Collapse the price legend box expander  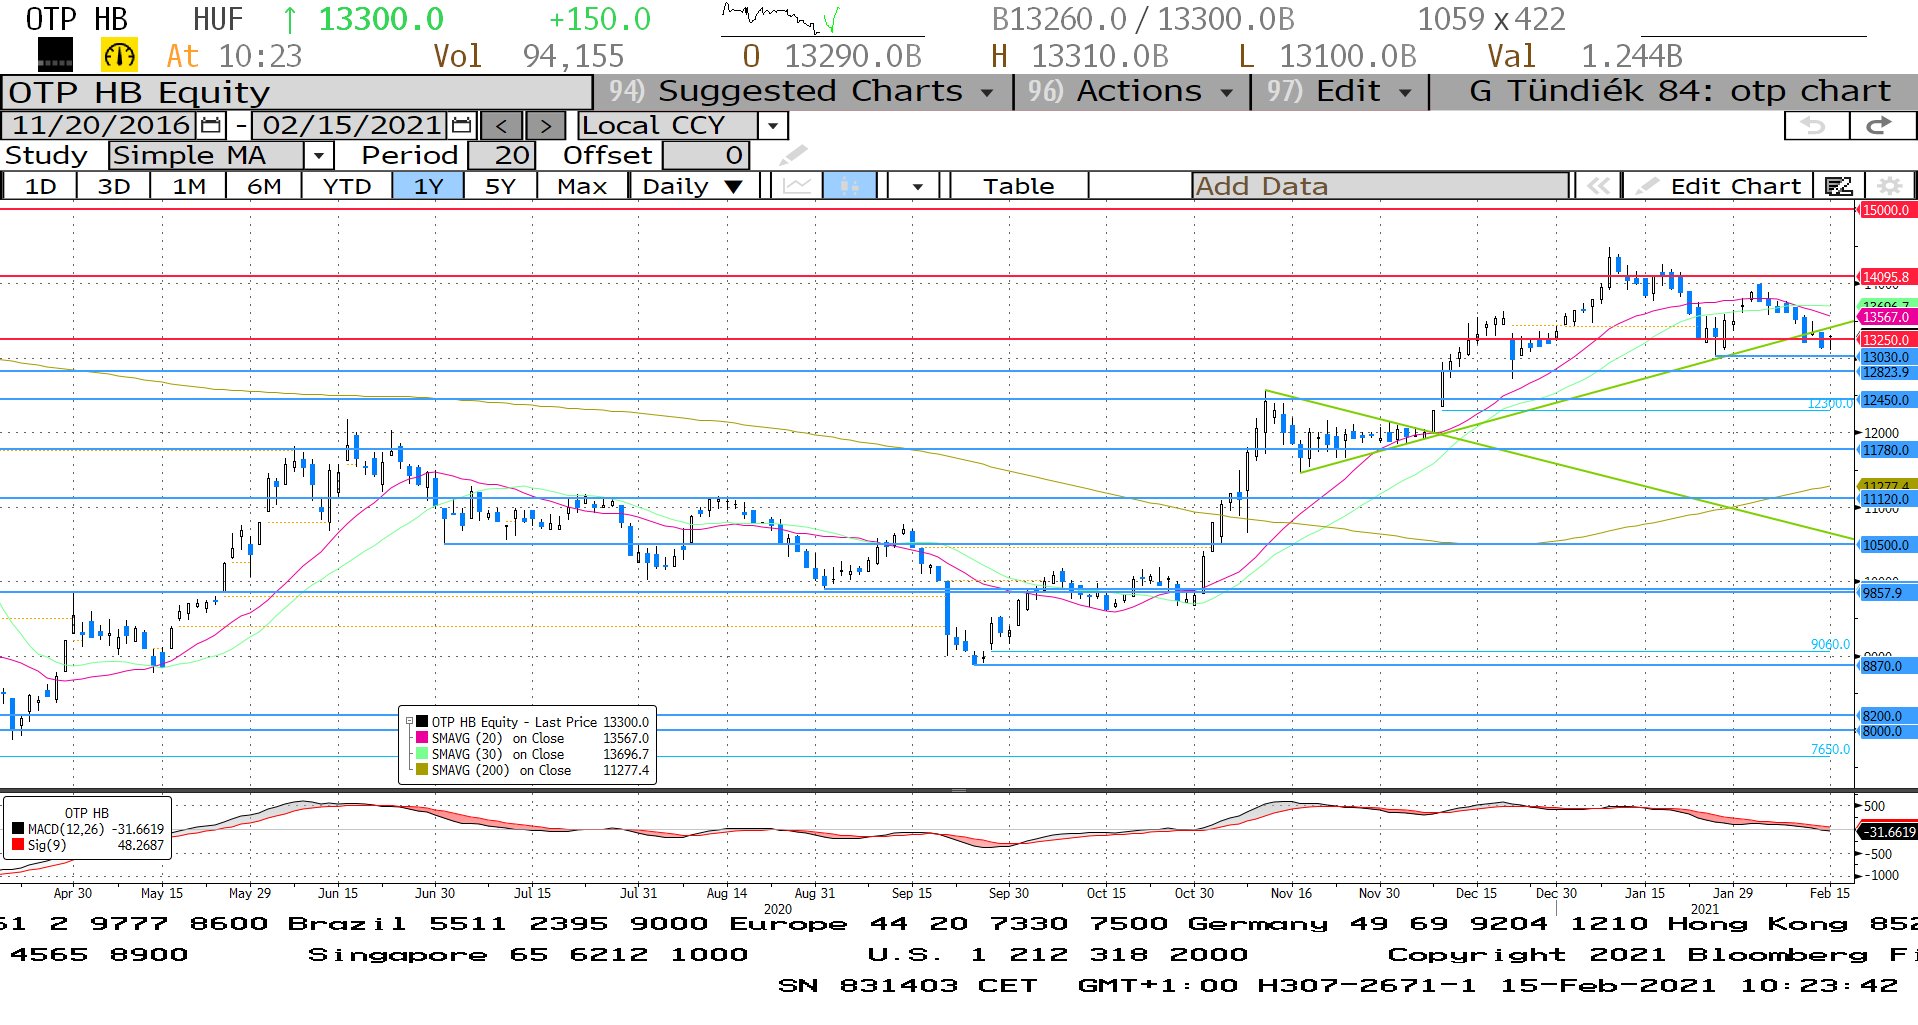pyautogui.click(x=408, y=721)
